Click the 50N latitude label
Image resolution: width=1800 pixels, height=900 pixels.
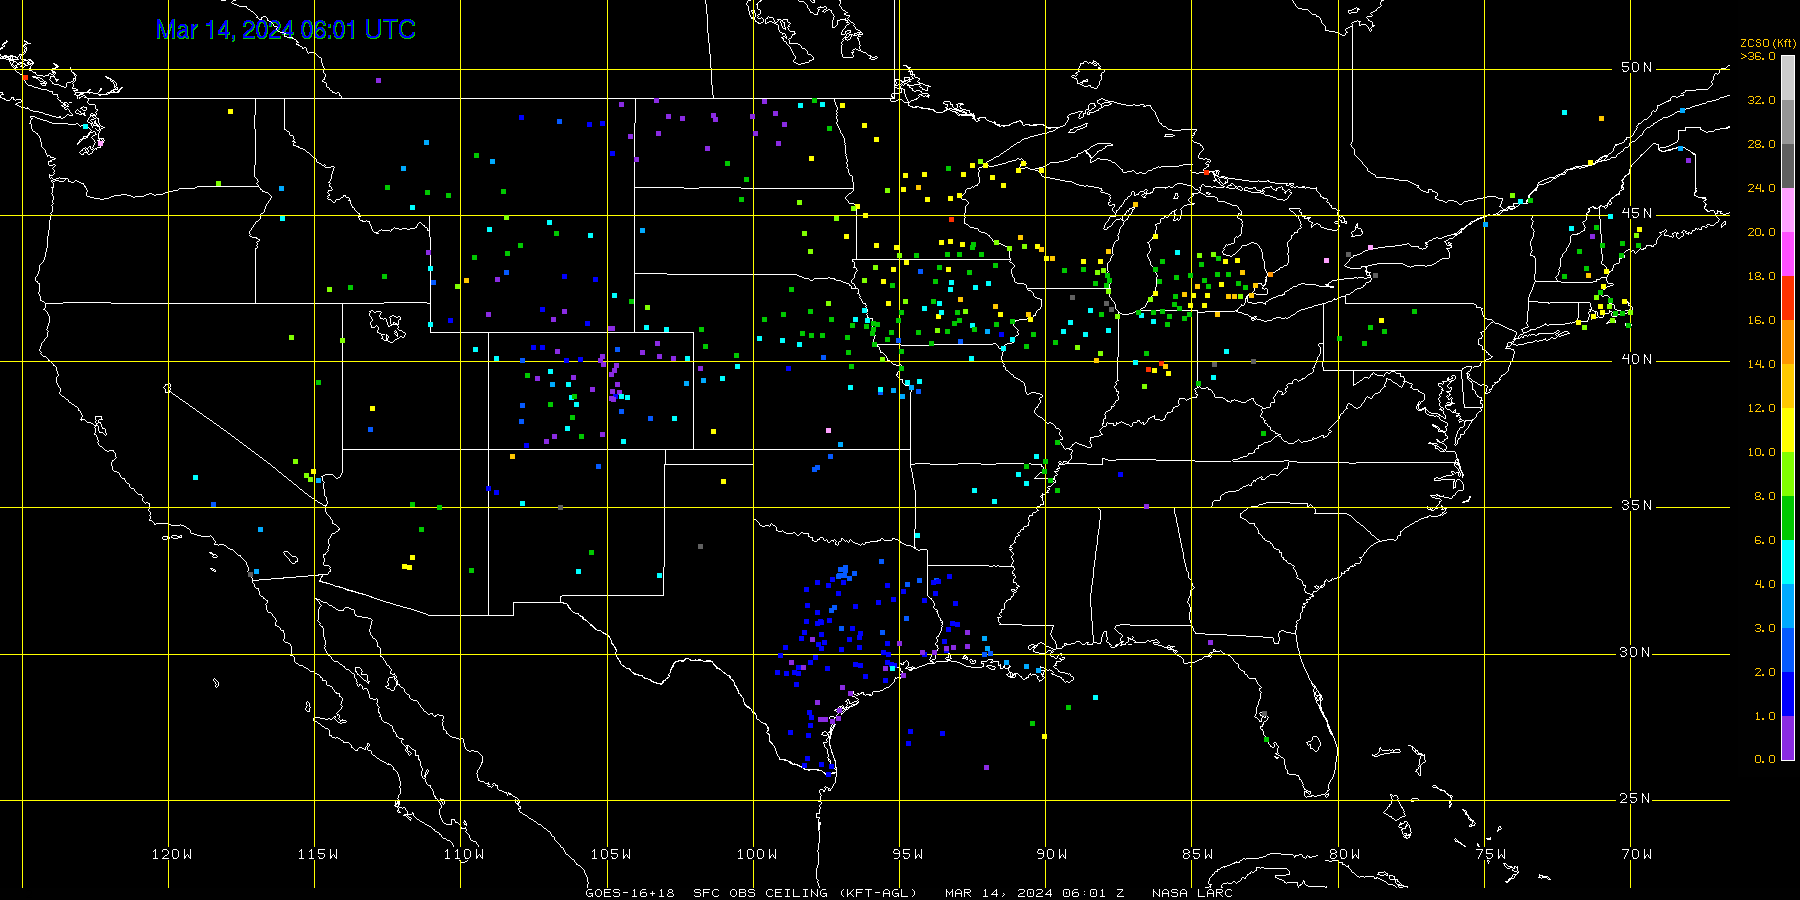coord(1637,67)
